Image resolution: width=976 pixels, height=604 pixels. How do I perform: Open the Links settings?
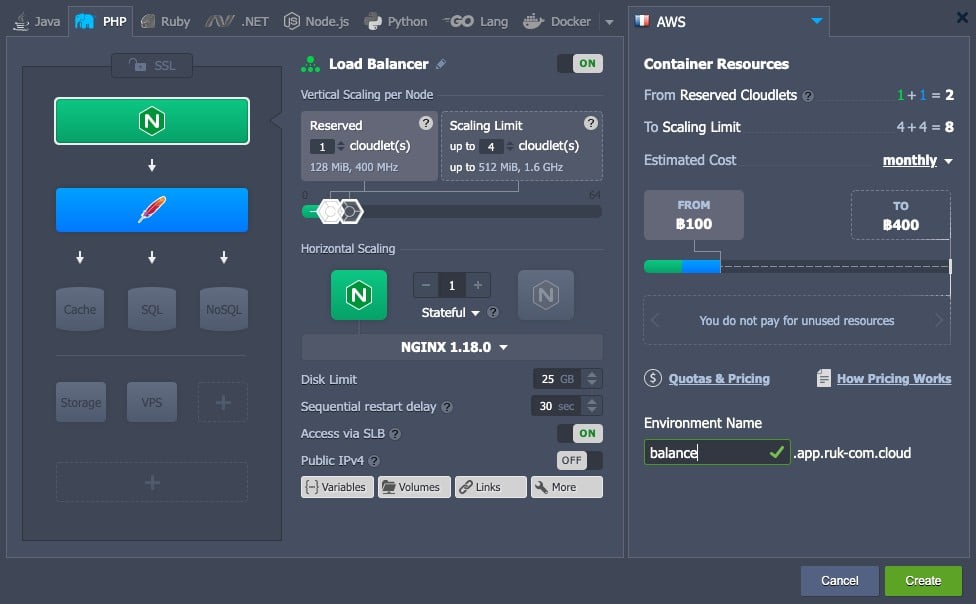(x=490, y=487)
